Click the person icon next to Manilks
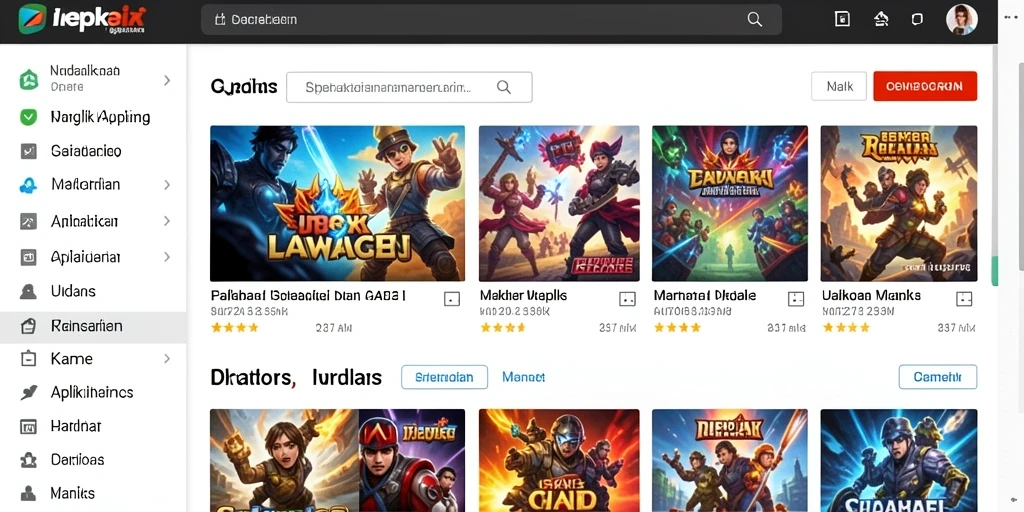Image resolution: width=1024 pixels, height=512 pixels. (28, 493)
